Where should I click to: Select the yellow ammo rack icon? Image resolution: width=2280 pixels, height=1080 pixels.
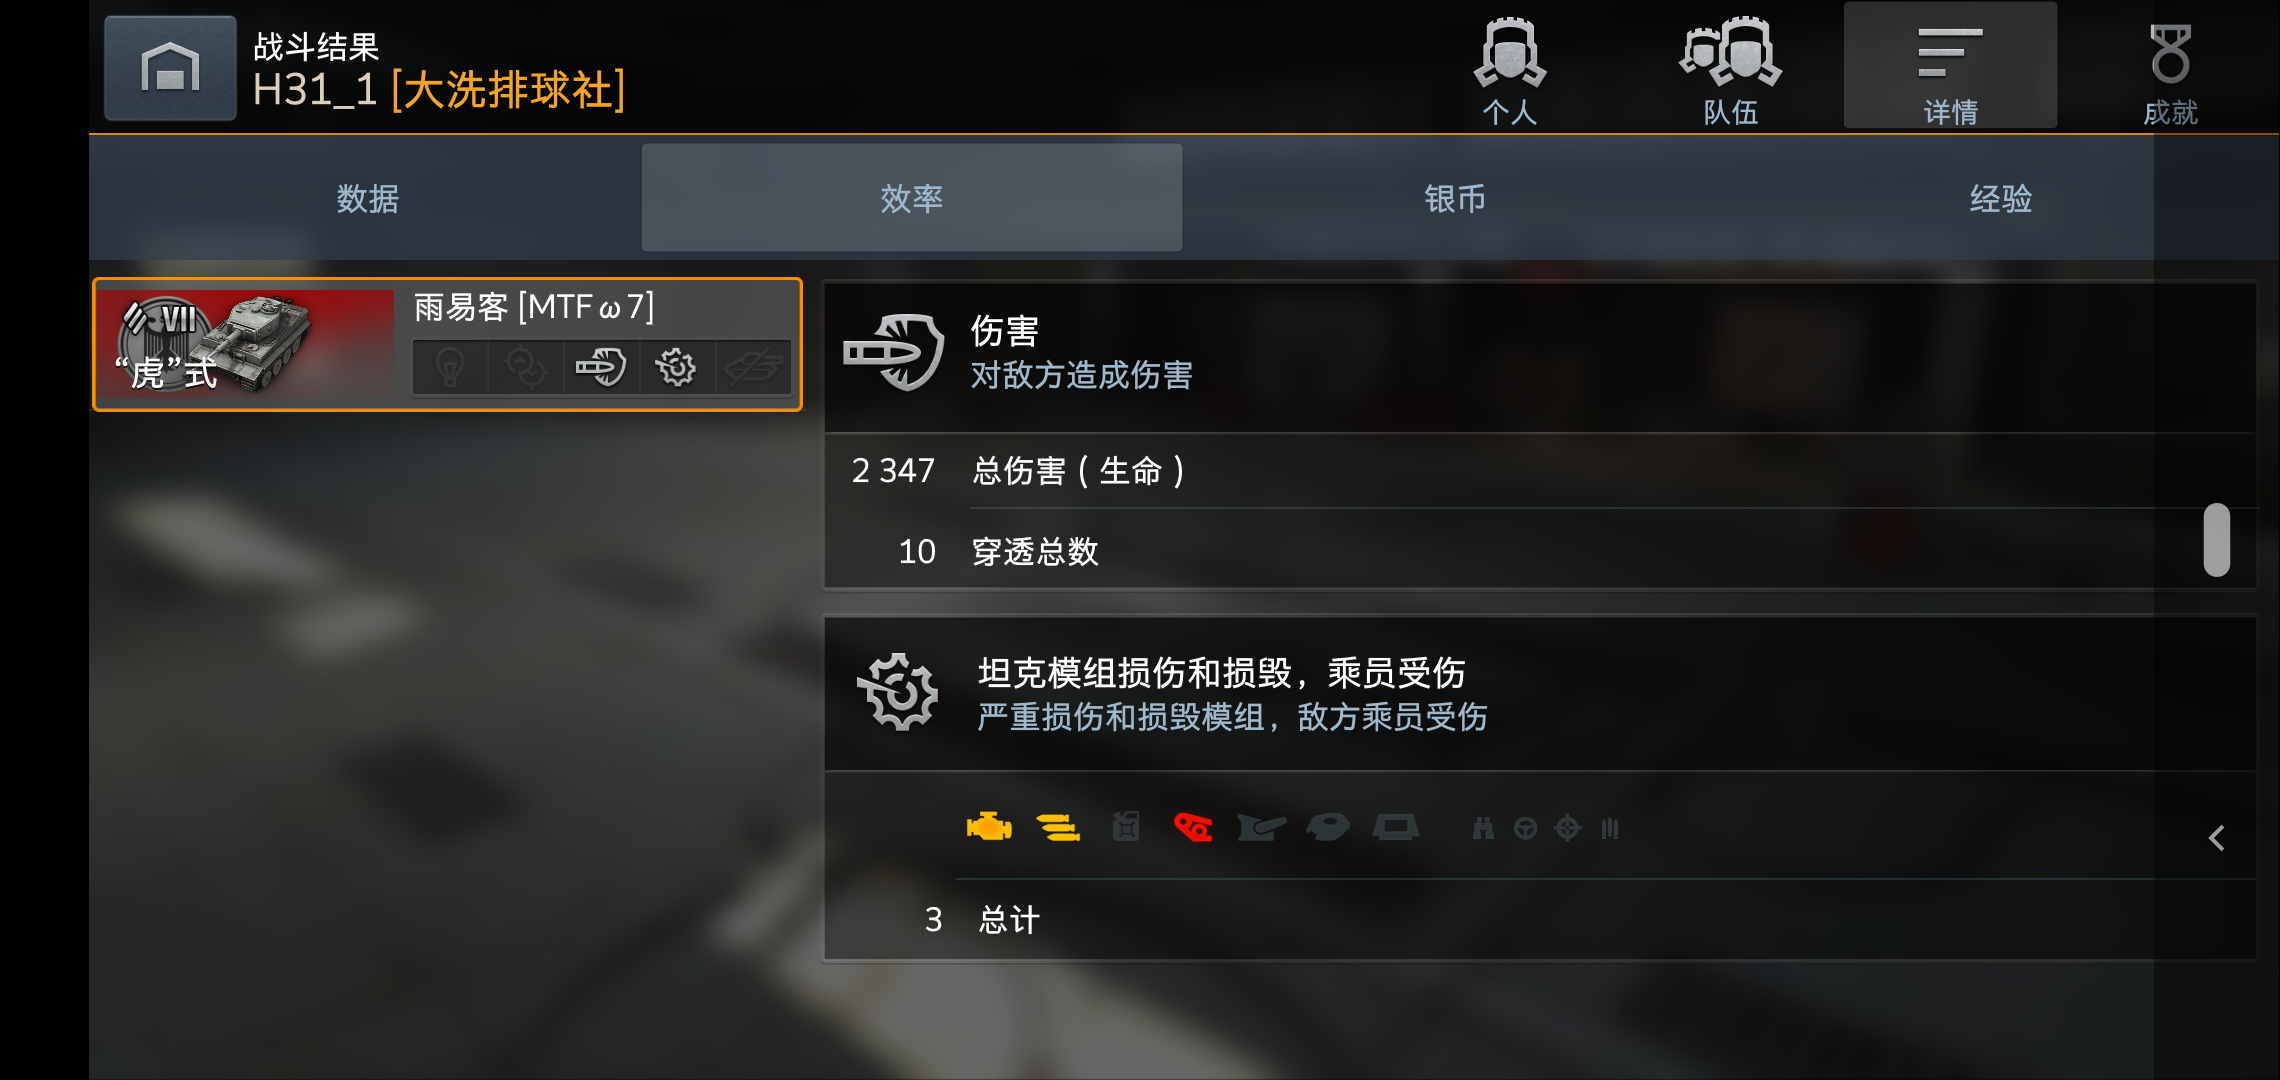1057,828
